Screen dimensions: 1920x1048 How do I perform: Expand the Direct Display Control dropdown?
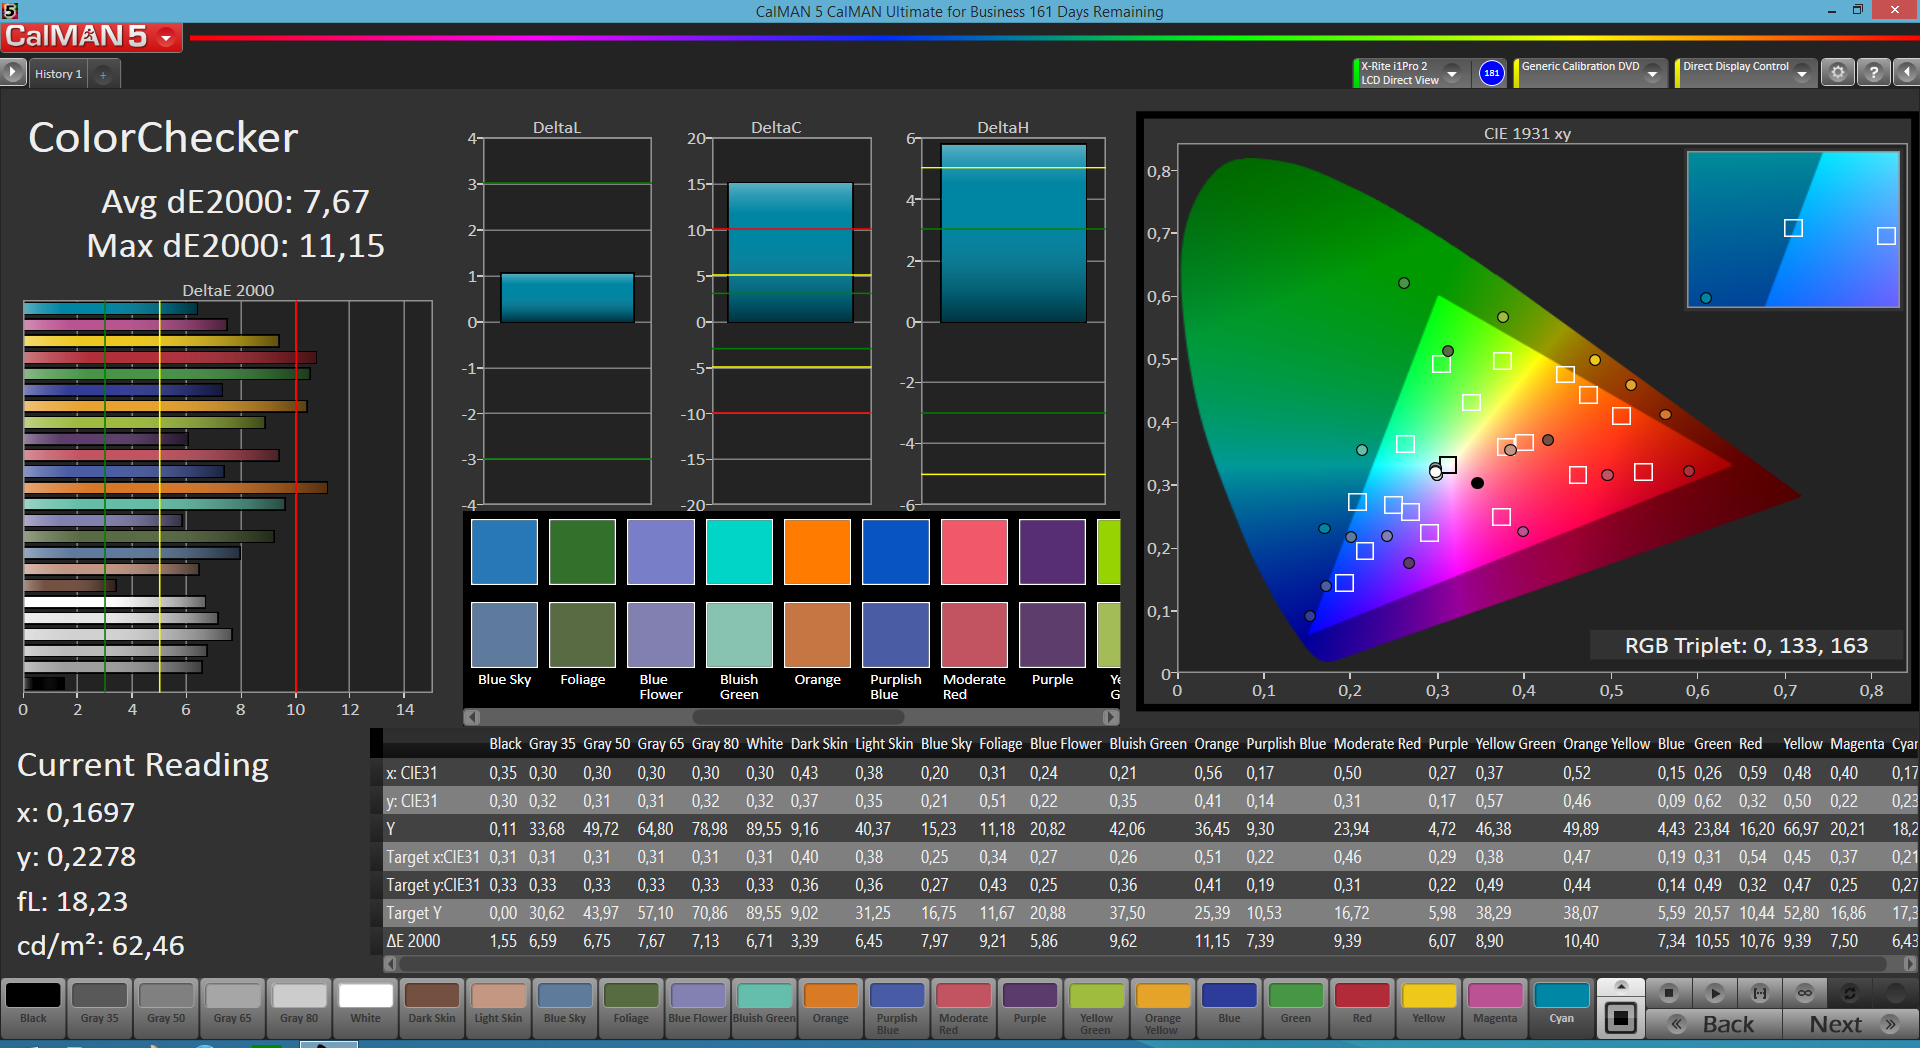point(1801,73)
